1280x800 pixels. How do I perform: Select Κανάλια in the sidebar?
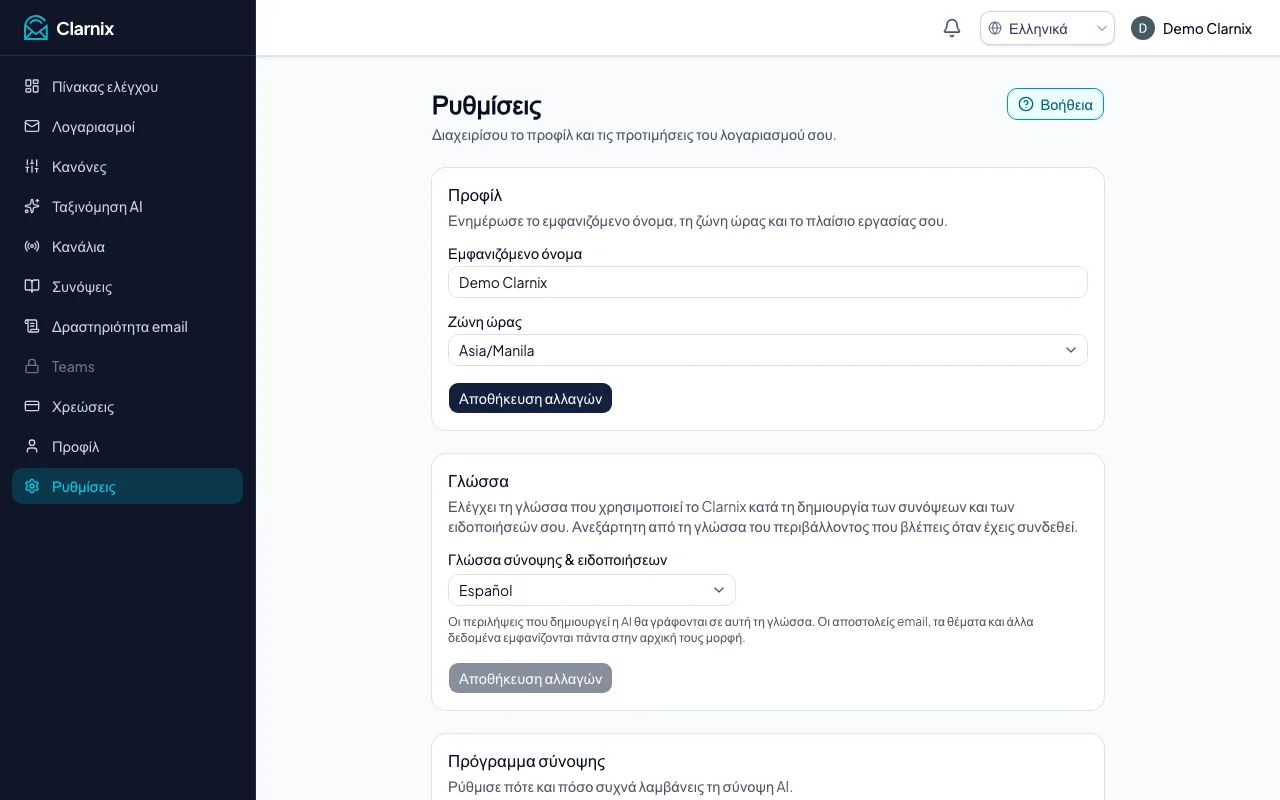coord(127,246)
